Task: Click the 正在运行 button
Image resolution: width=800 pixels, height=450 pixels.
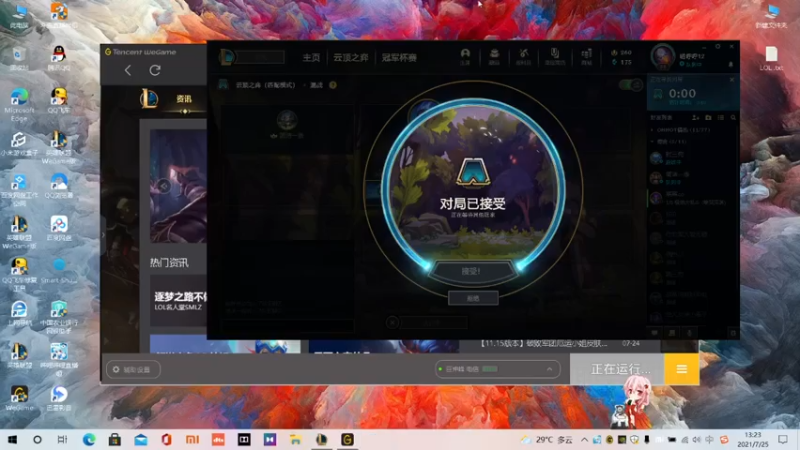Action: [x=617, y=369]
